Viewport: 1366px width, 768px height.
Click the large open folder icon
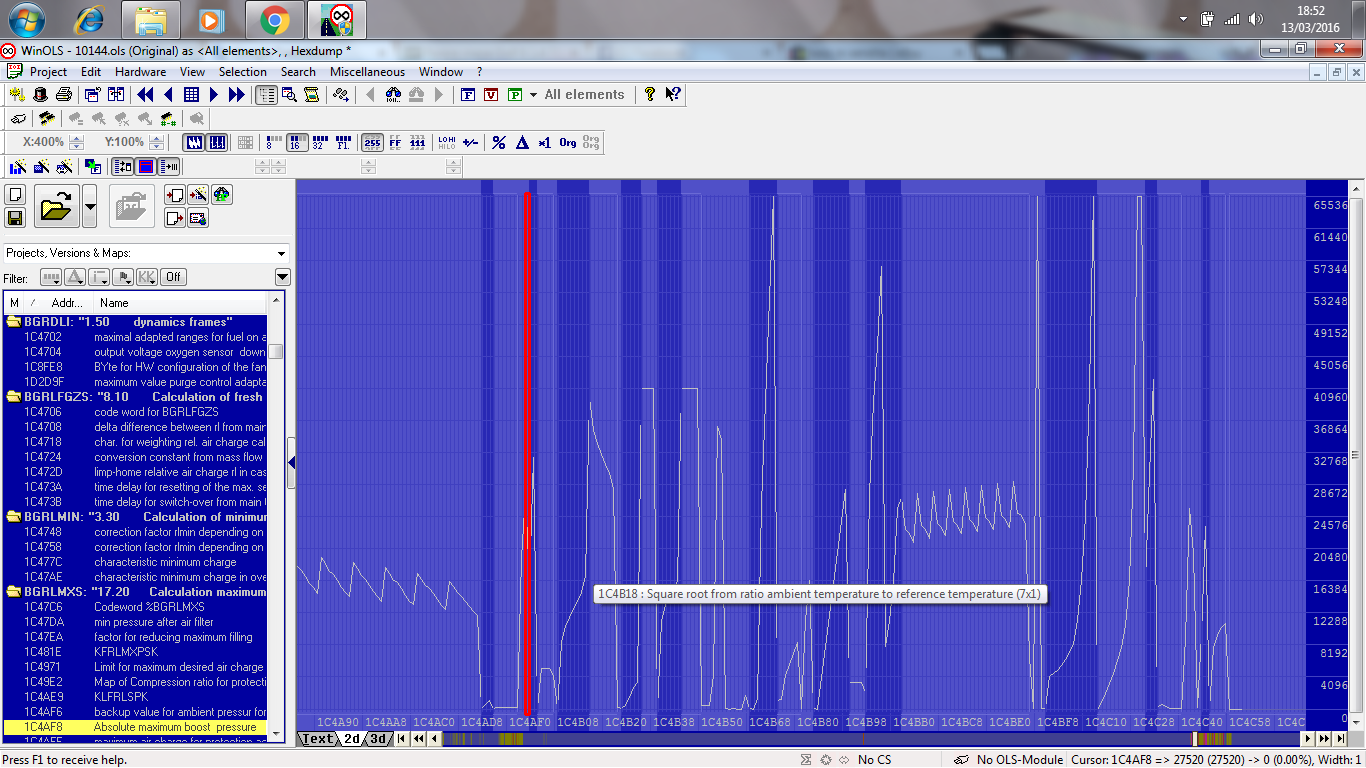56,207
